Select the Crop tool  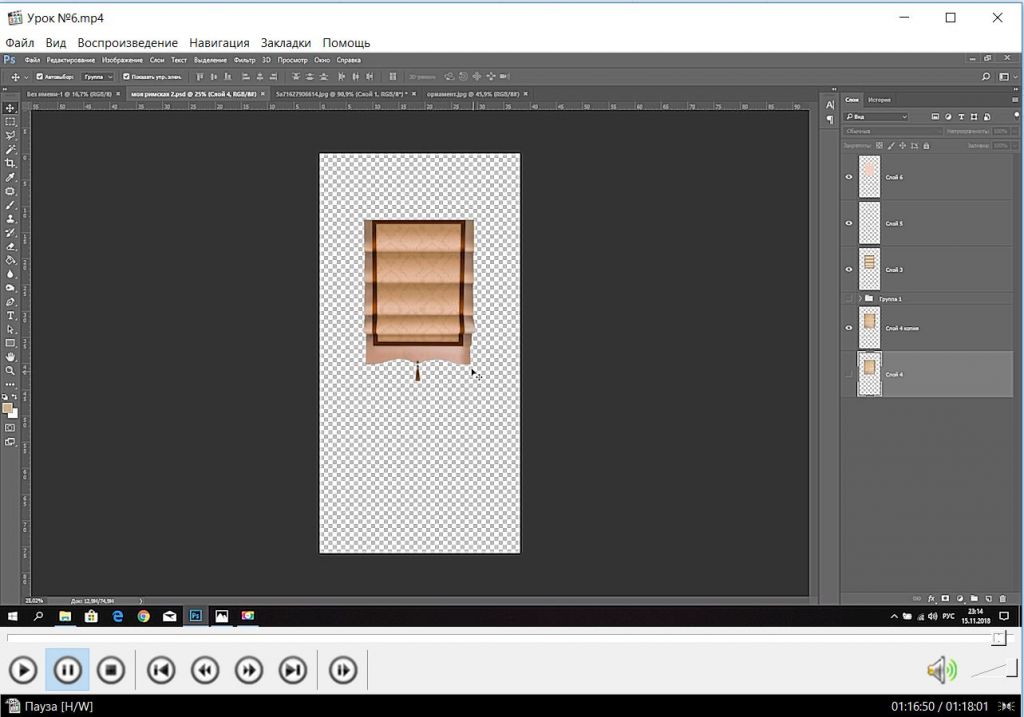pos(10,163)
